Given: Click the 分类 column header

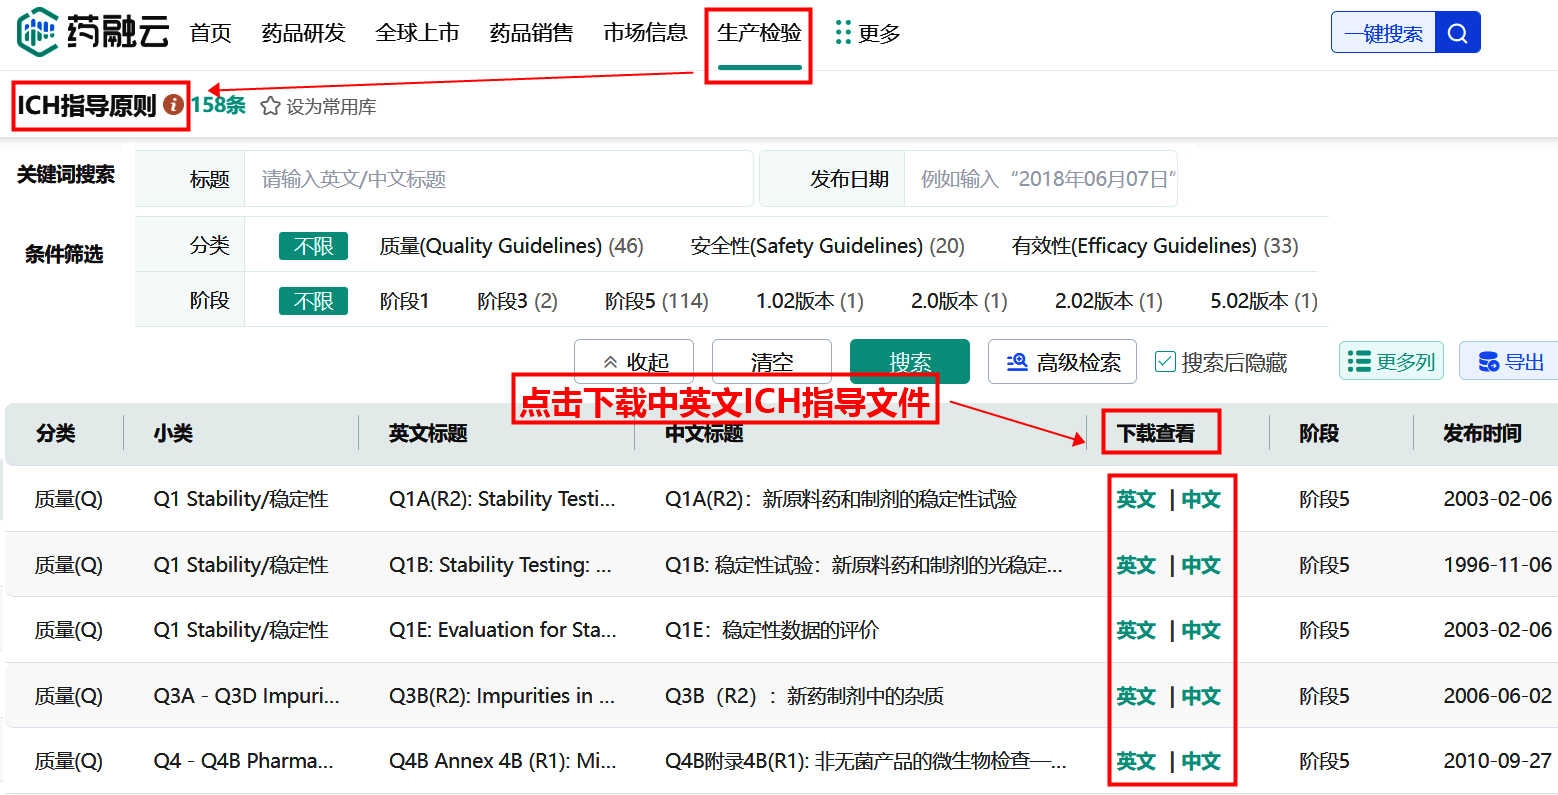Looking at the screenshot, I should pos(55,433).
